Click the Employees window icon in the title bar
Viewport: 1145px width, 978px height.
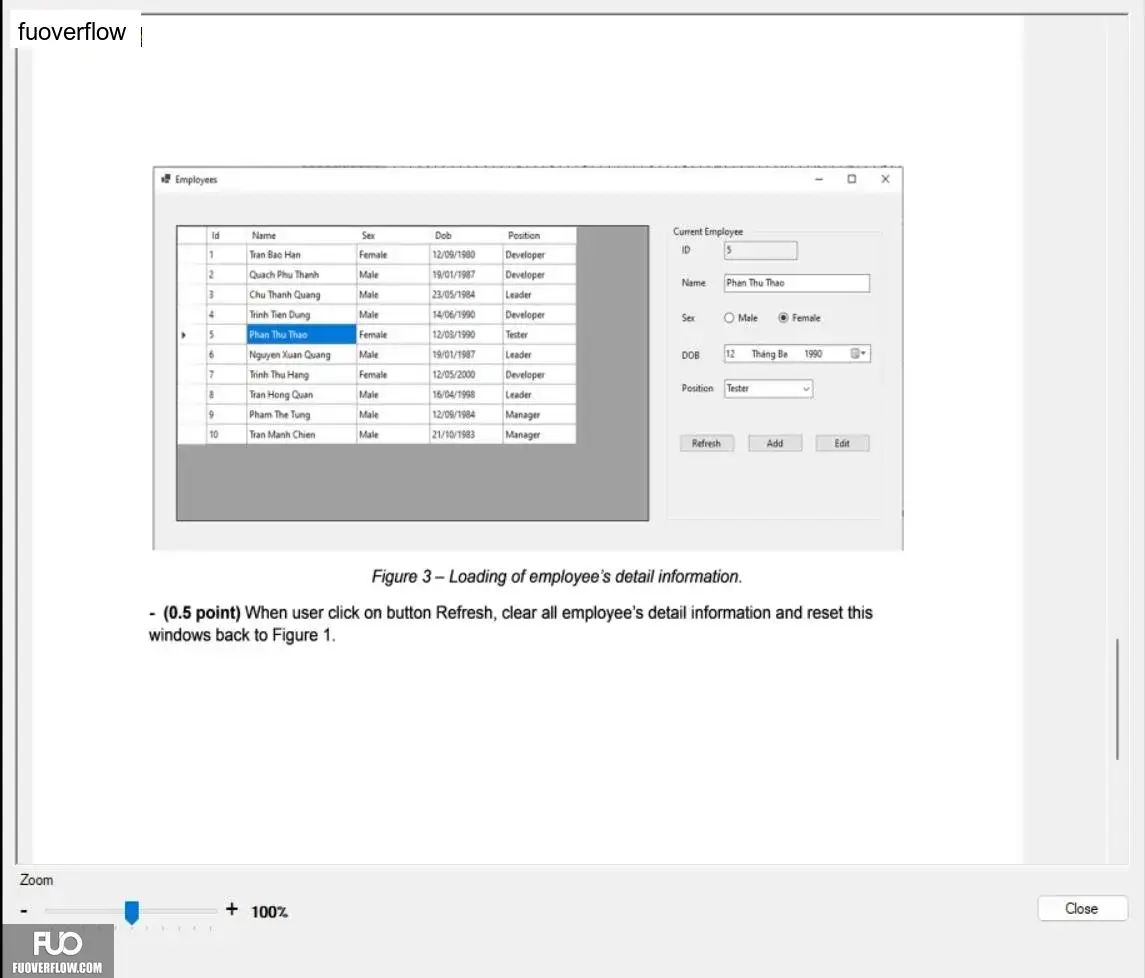tap(166, 179)
